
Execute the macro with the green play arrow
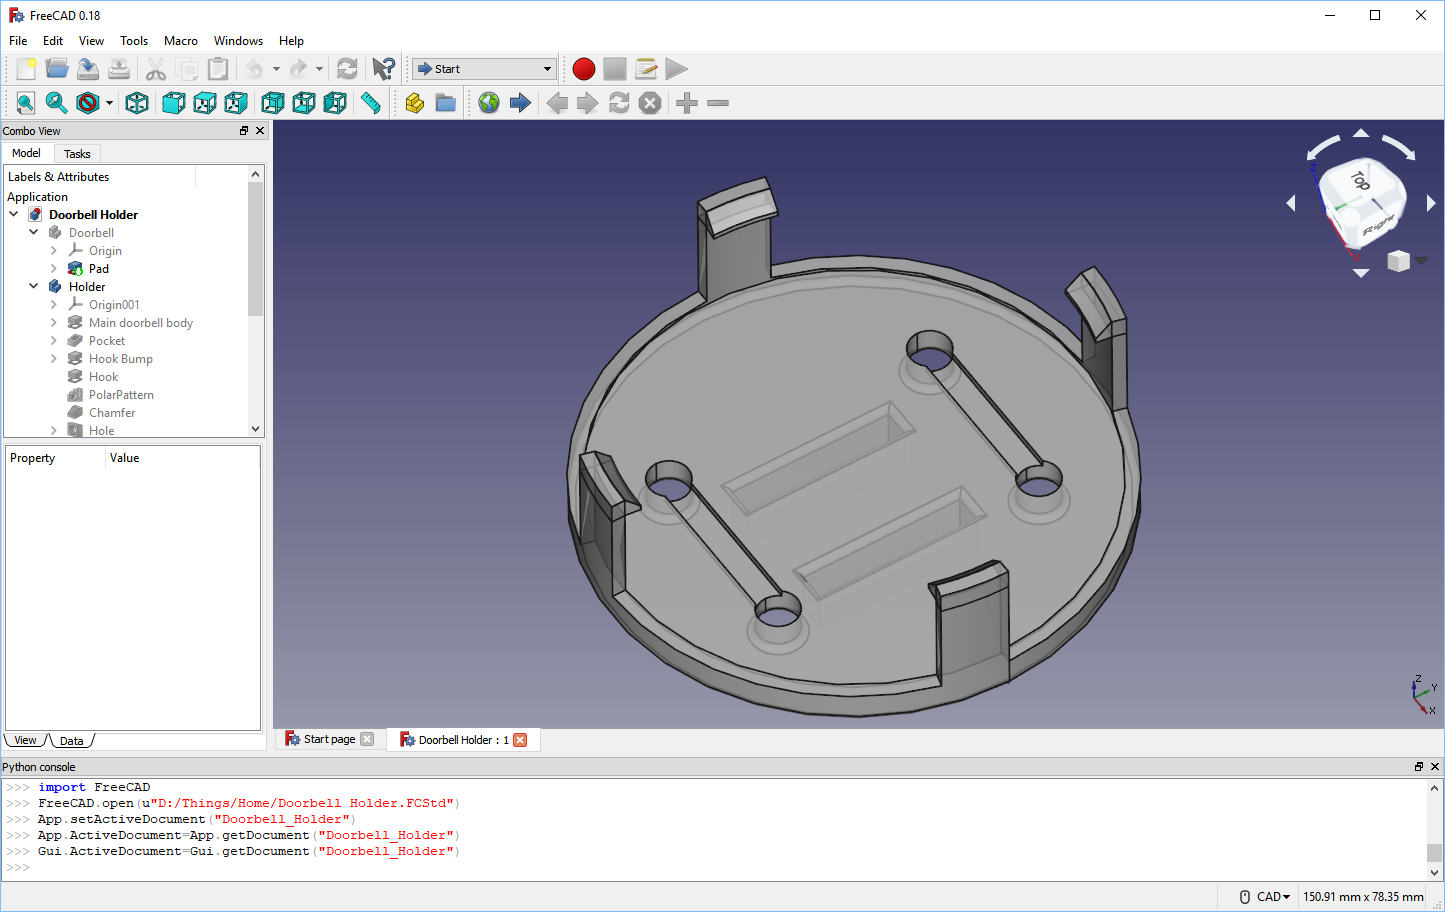(676, 69)
